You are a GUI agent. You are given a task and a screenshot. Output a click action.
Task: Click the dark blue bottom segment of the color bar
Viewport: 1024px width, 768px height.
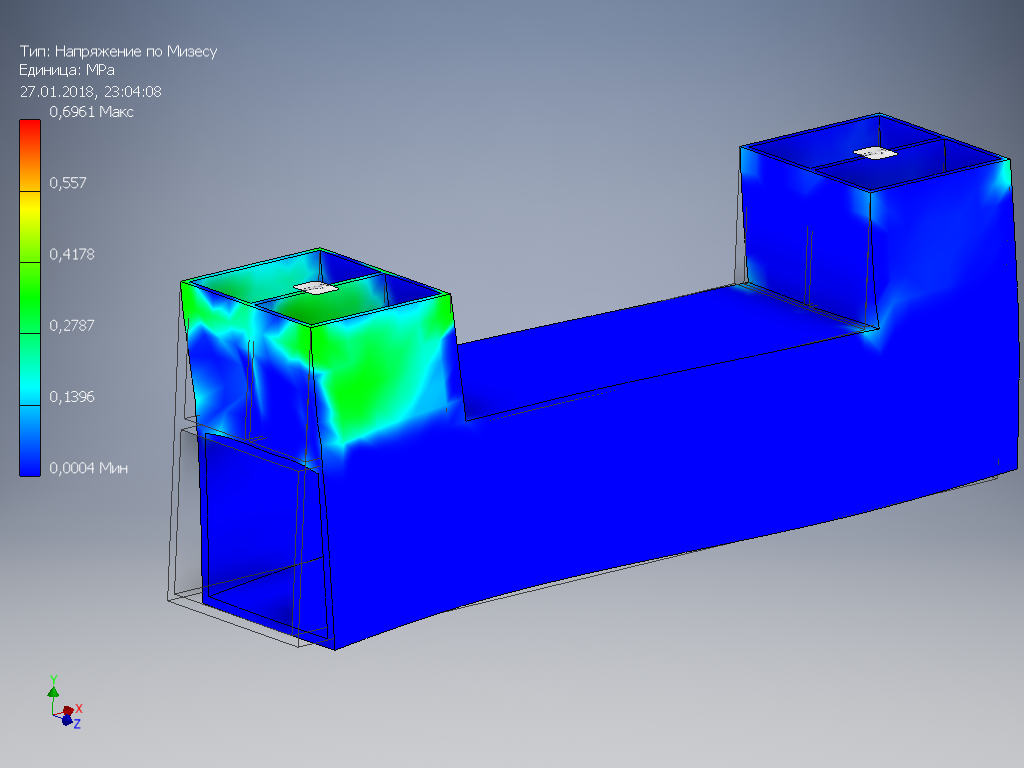pos(30,441)
